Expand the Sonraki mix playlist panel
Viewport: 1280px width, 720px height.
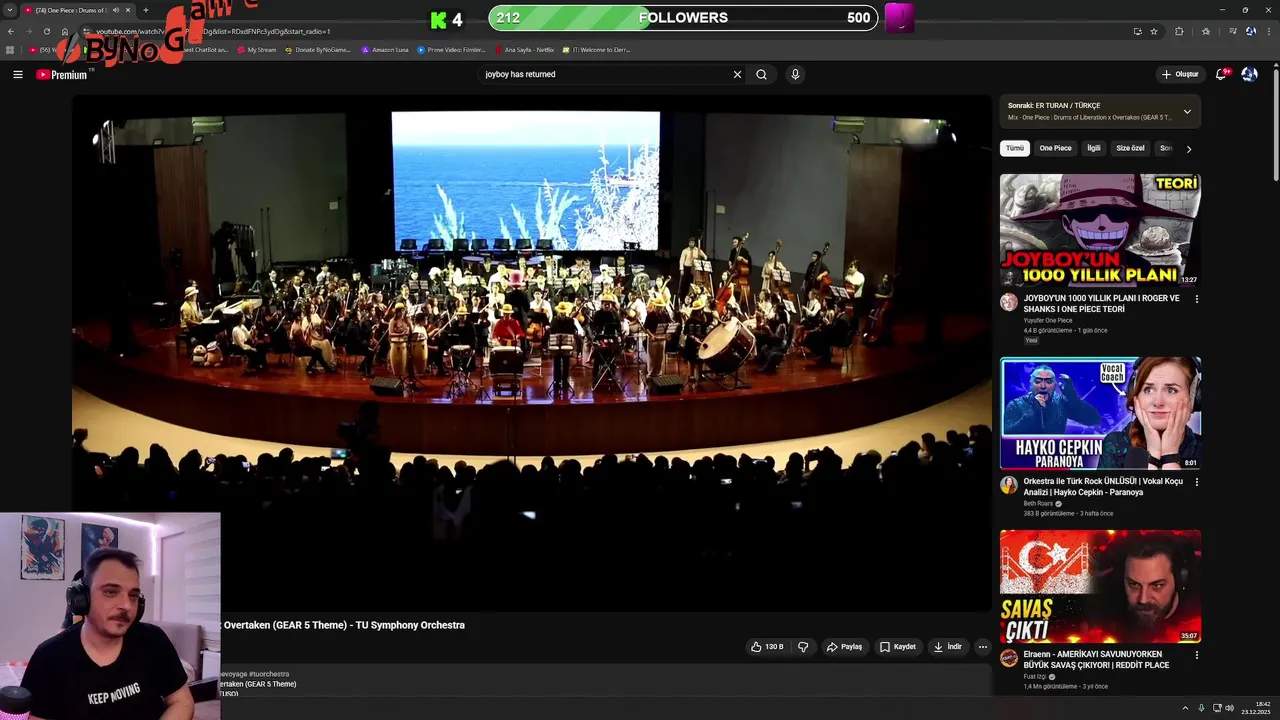[1187, 111]
